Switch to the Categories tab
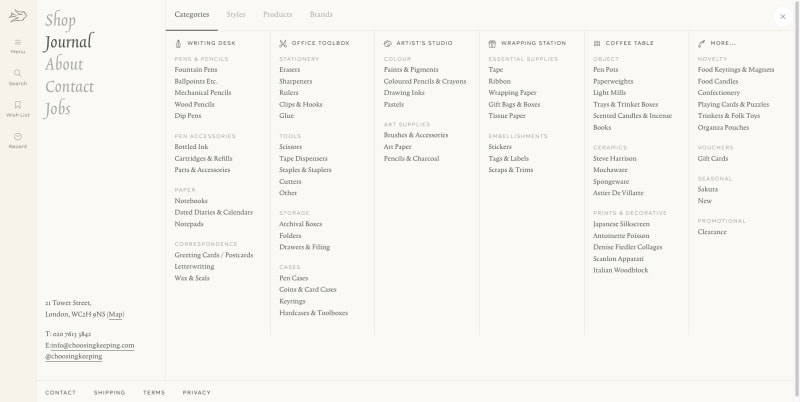 pos(192,14)
